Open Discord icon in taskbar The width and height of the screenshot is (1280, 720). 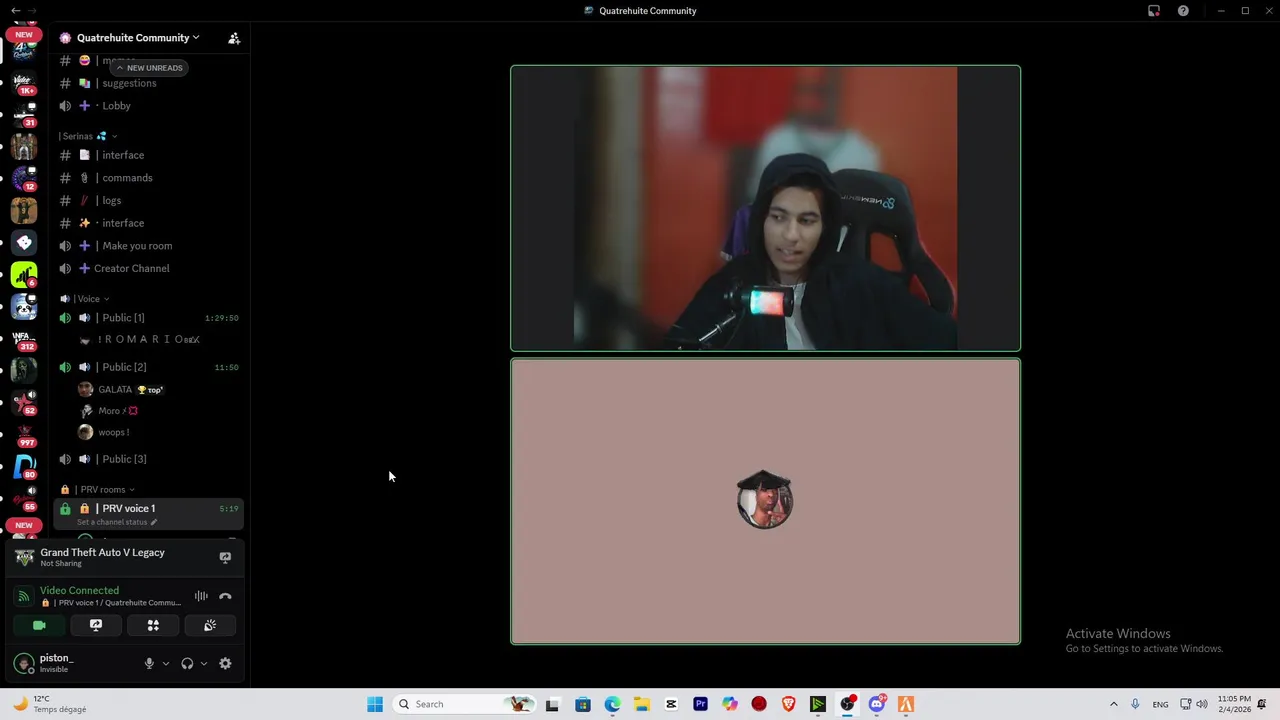click(x=877, y=704)
